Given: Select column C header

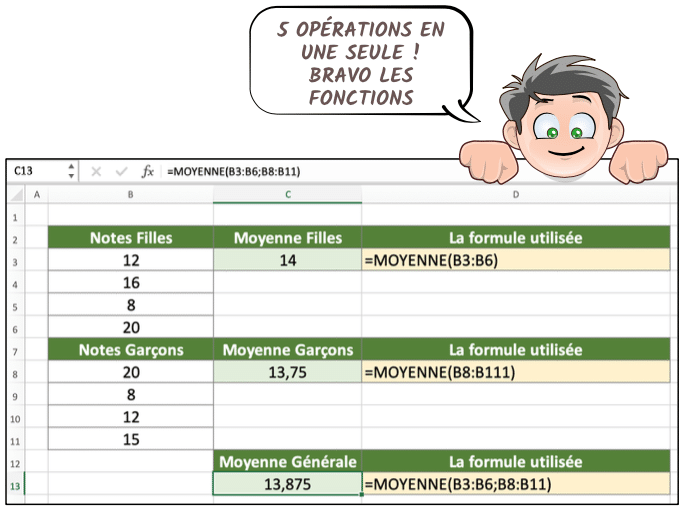Looking at the screenshot, I should tap(288, 194).
